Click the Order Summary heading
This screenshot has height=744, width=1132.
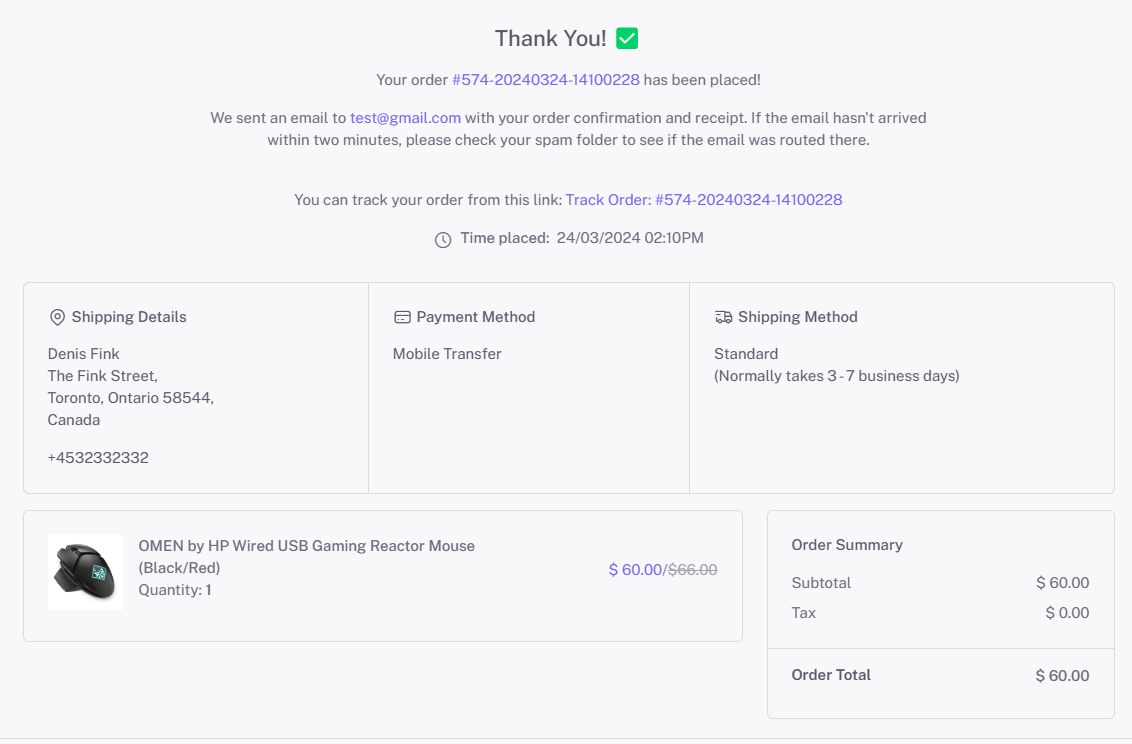tap(847, 545)
